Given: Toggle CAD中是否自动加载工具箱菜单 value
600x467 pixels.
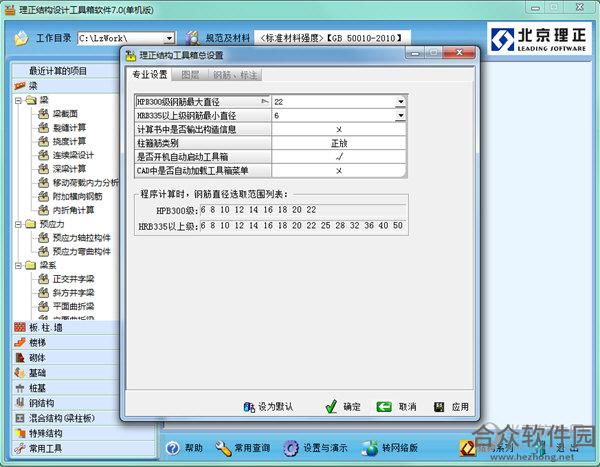Looking at the screenshot, I should coord(339,170).
